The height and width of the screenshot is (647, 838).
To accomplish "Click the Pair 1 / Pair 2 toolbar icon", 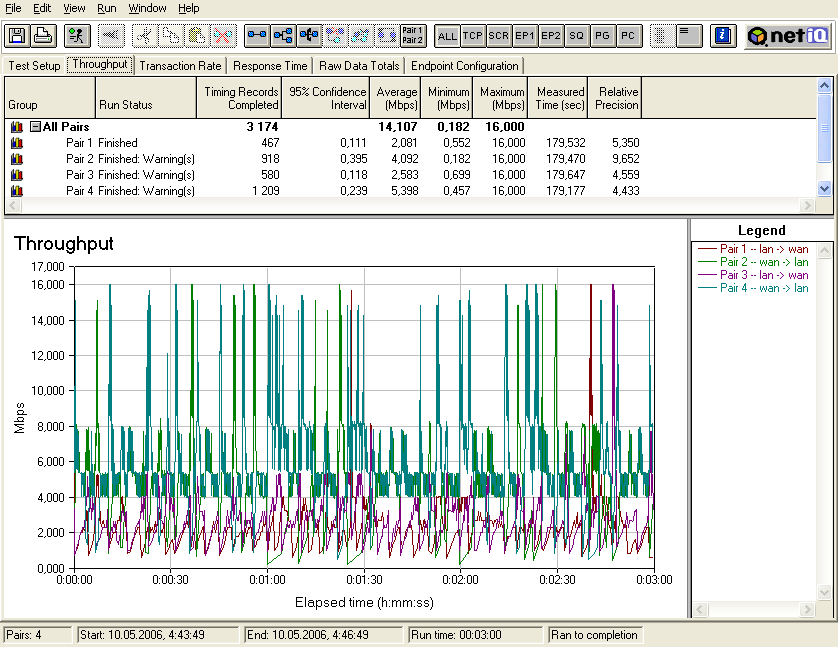I will (x=412, y=36).
